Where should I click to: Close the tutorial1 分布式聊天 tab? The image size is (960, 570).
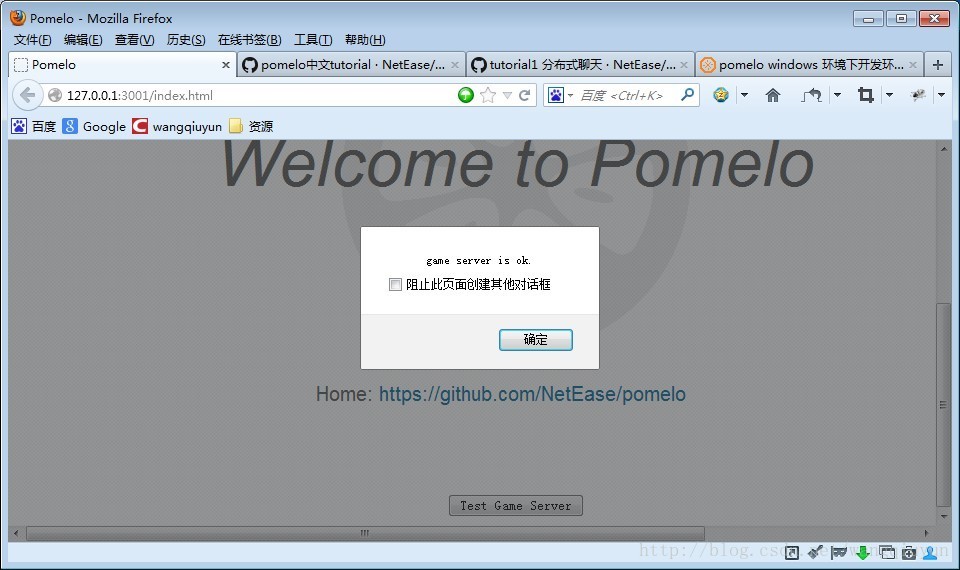(684, 64)
